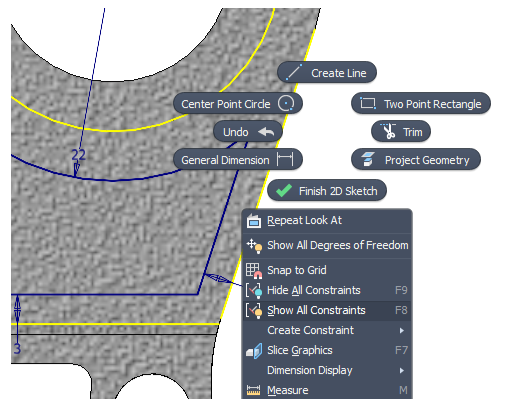
Task: Pick the General Dimension icon
Action: (285, 159)
